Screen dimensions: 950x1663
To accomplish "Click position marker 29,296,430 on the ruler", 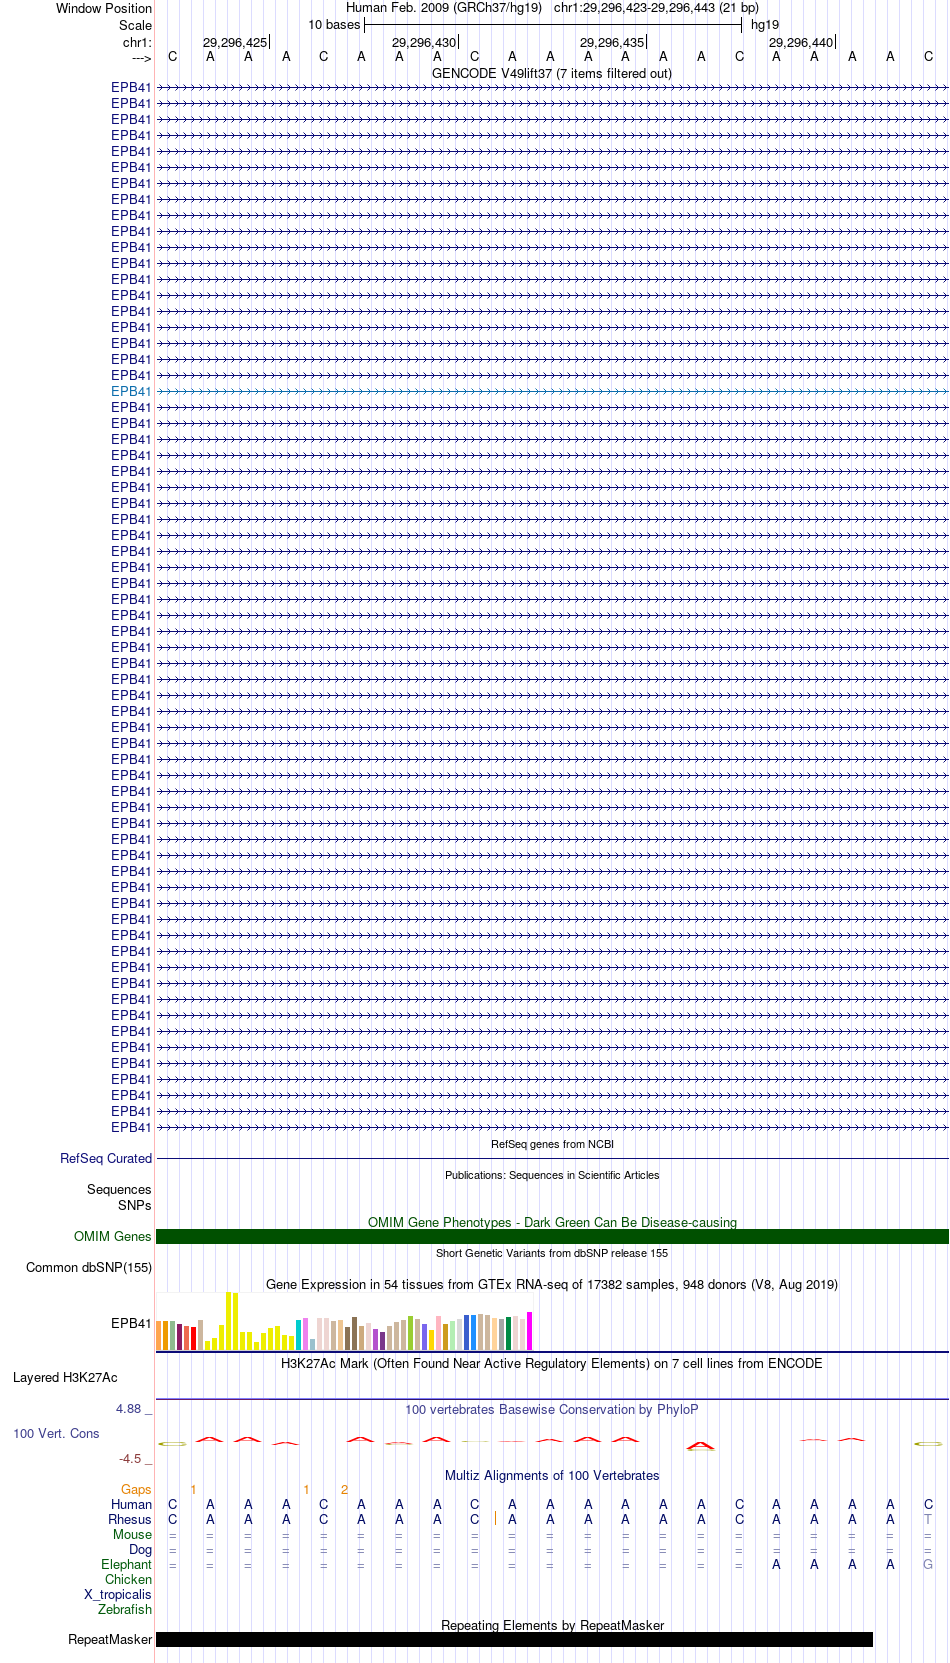I will [424, 42].
